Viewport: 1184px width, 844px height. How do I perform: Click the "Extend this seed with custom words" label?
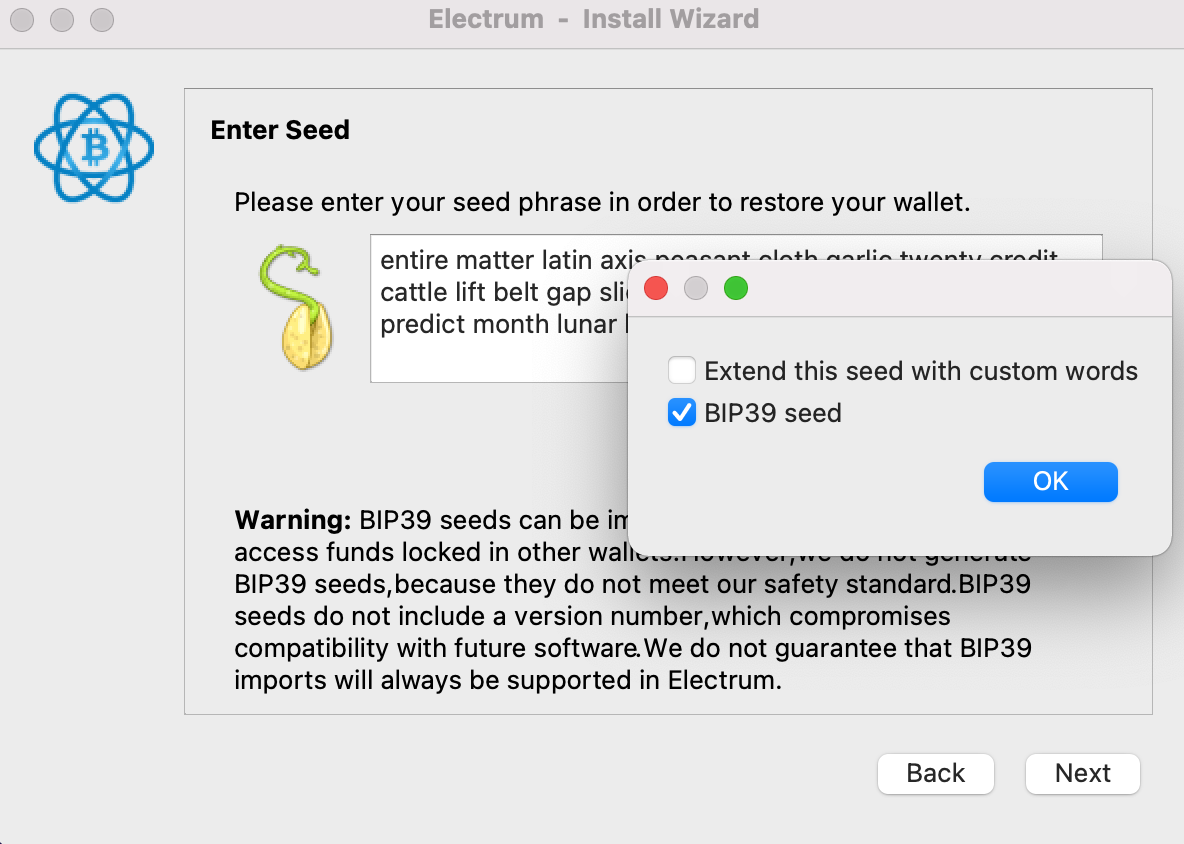[920, 371]
